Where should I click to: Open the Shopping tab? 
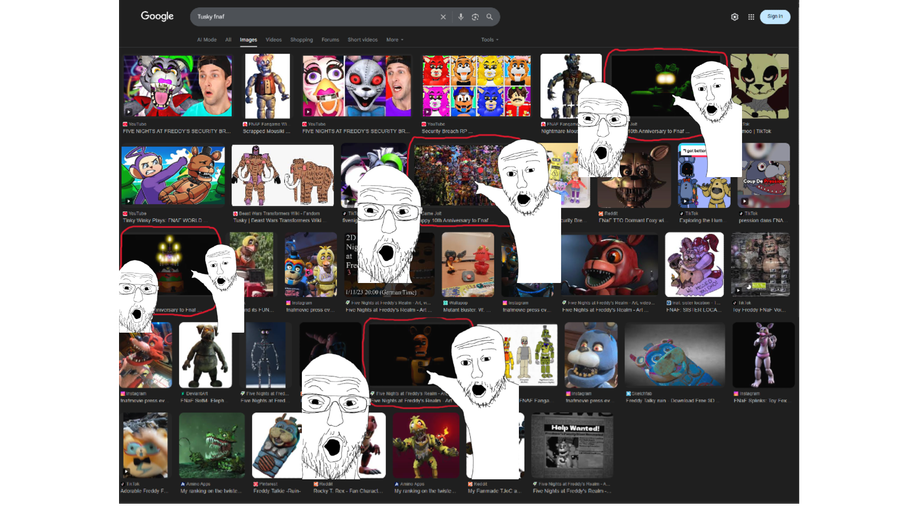tap(301, 40)
